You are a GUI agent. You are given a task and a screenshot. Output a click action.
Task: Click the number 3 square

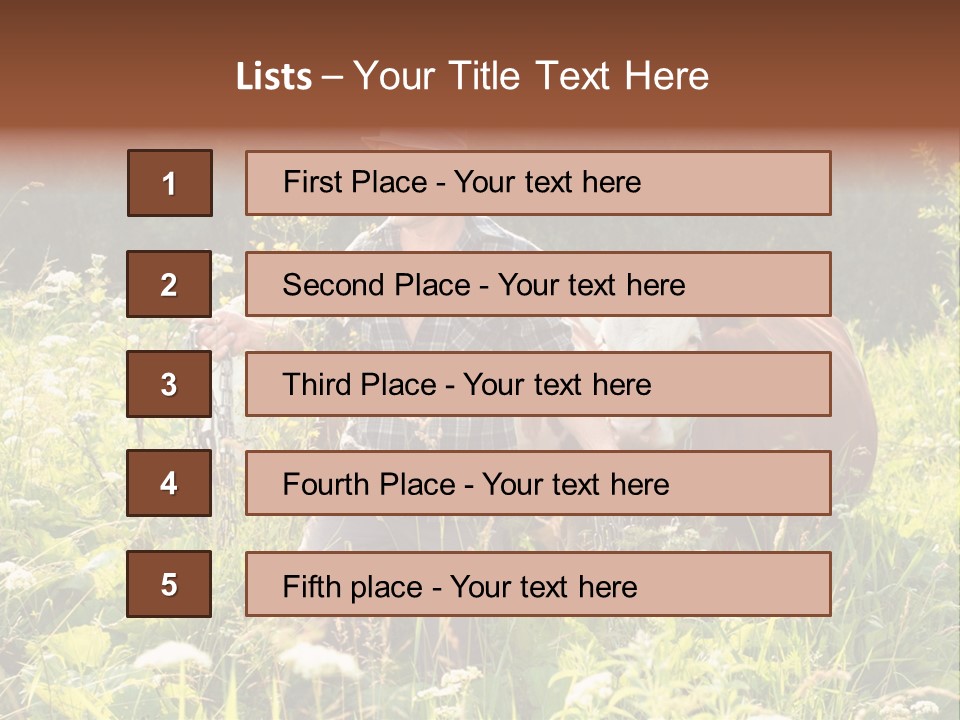pos(169,384)
